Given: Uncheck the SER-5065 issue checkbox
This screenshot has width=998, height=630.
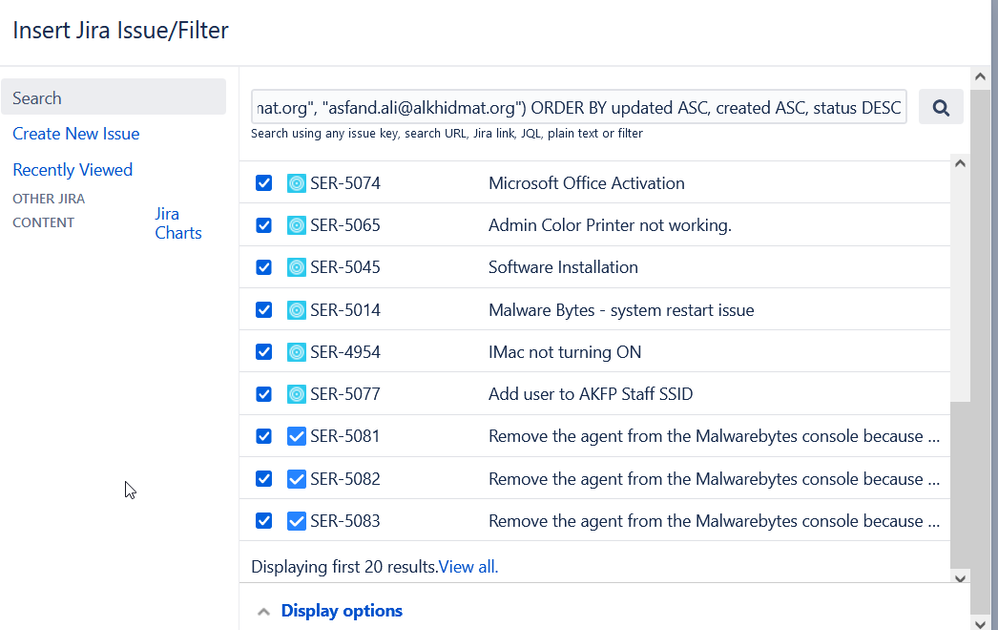Looking at the screenshot, I should (264, 225).
